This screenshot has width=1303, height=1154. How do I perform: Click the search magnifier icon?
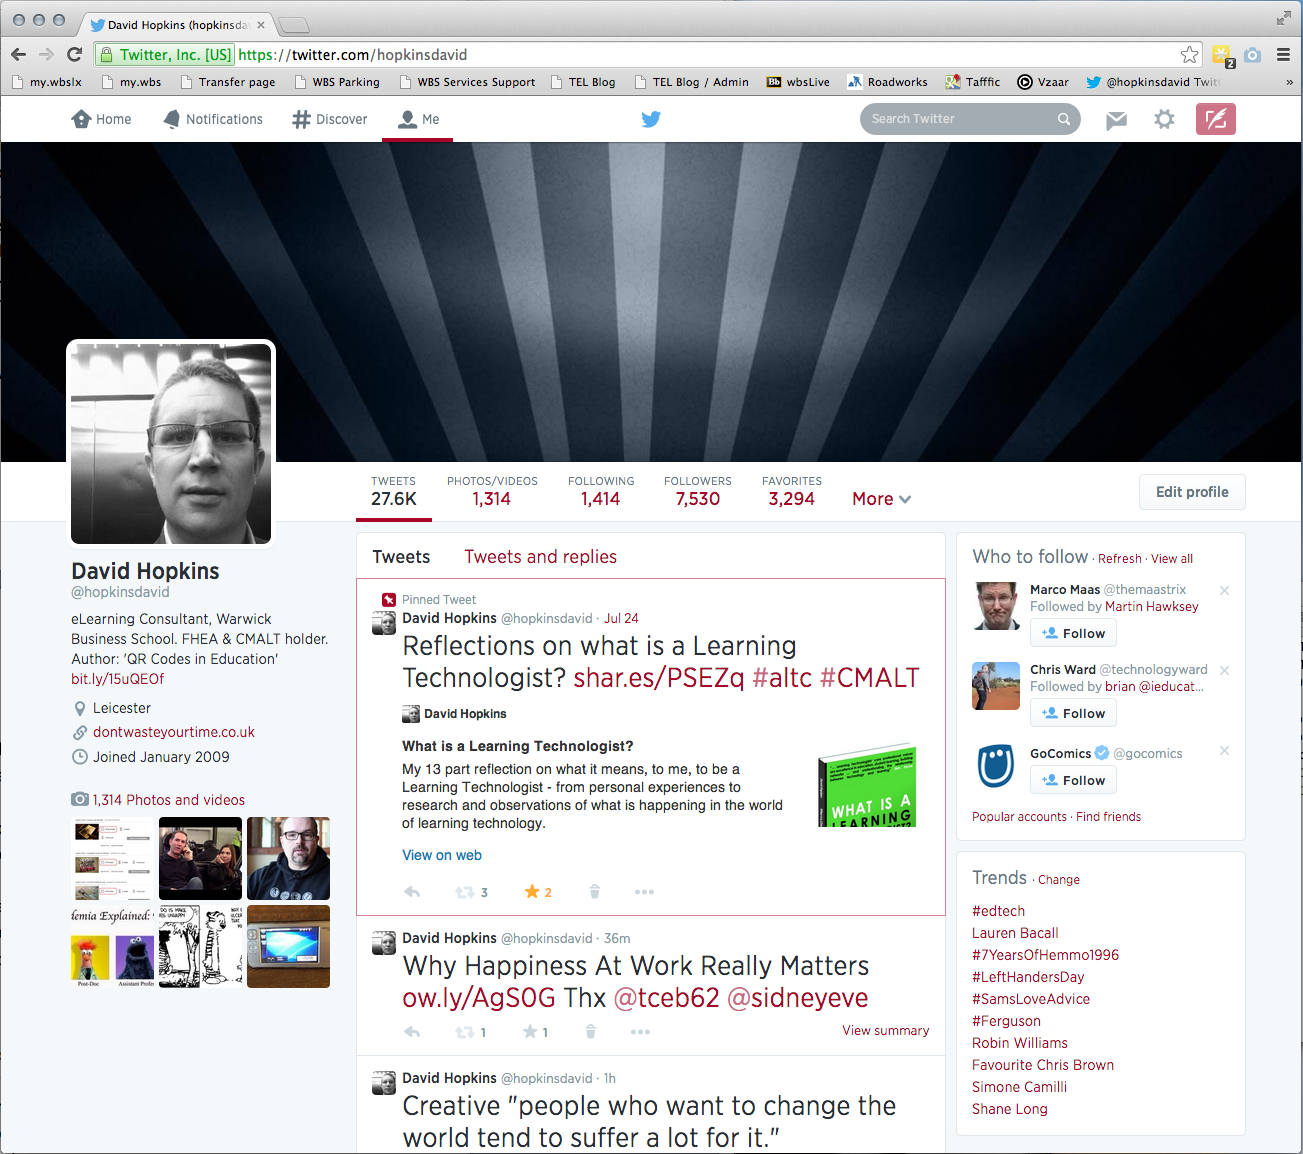tap(1064, 119)
